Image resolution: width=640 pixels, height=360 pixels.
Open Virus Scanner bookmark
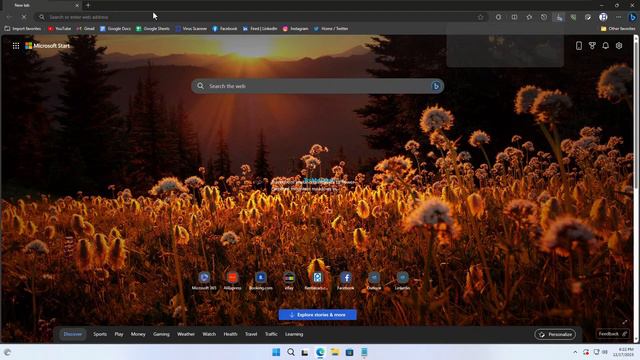click(x=191, y=29)
